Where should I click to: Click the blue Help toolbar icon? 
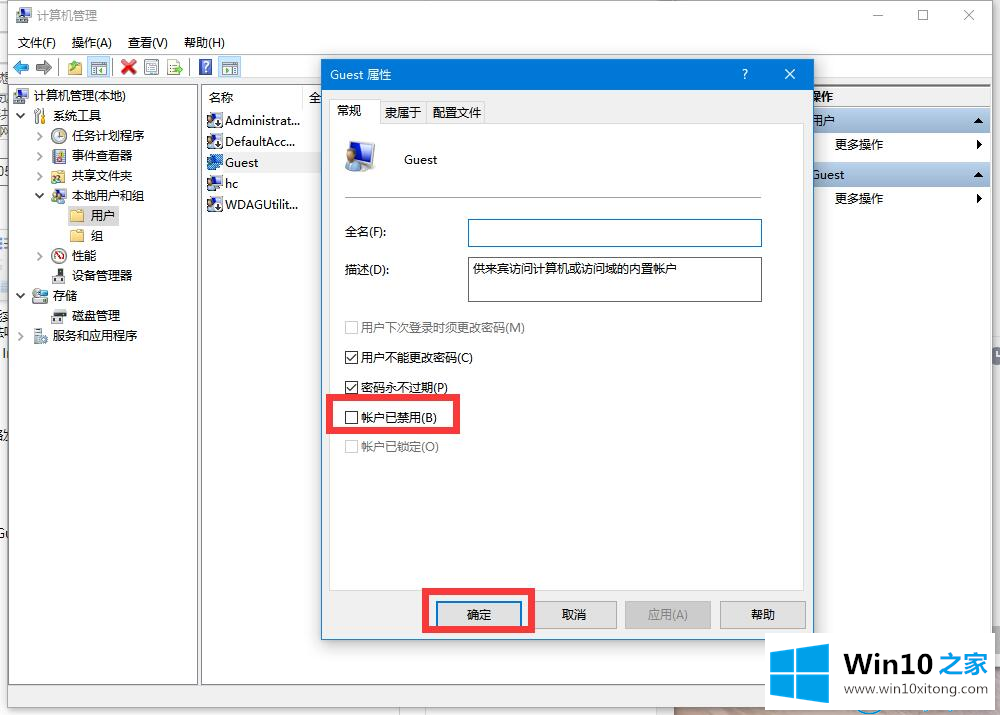click(x=205, y=67)
